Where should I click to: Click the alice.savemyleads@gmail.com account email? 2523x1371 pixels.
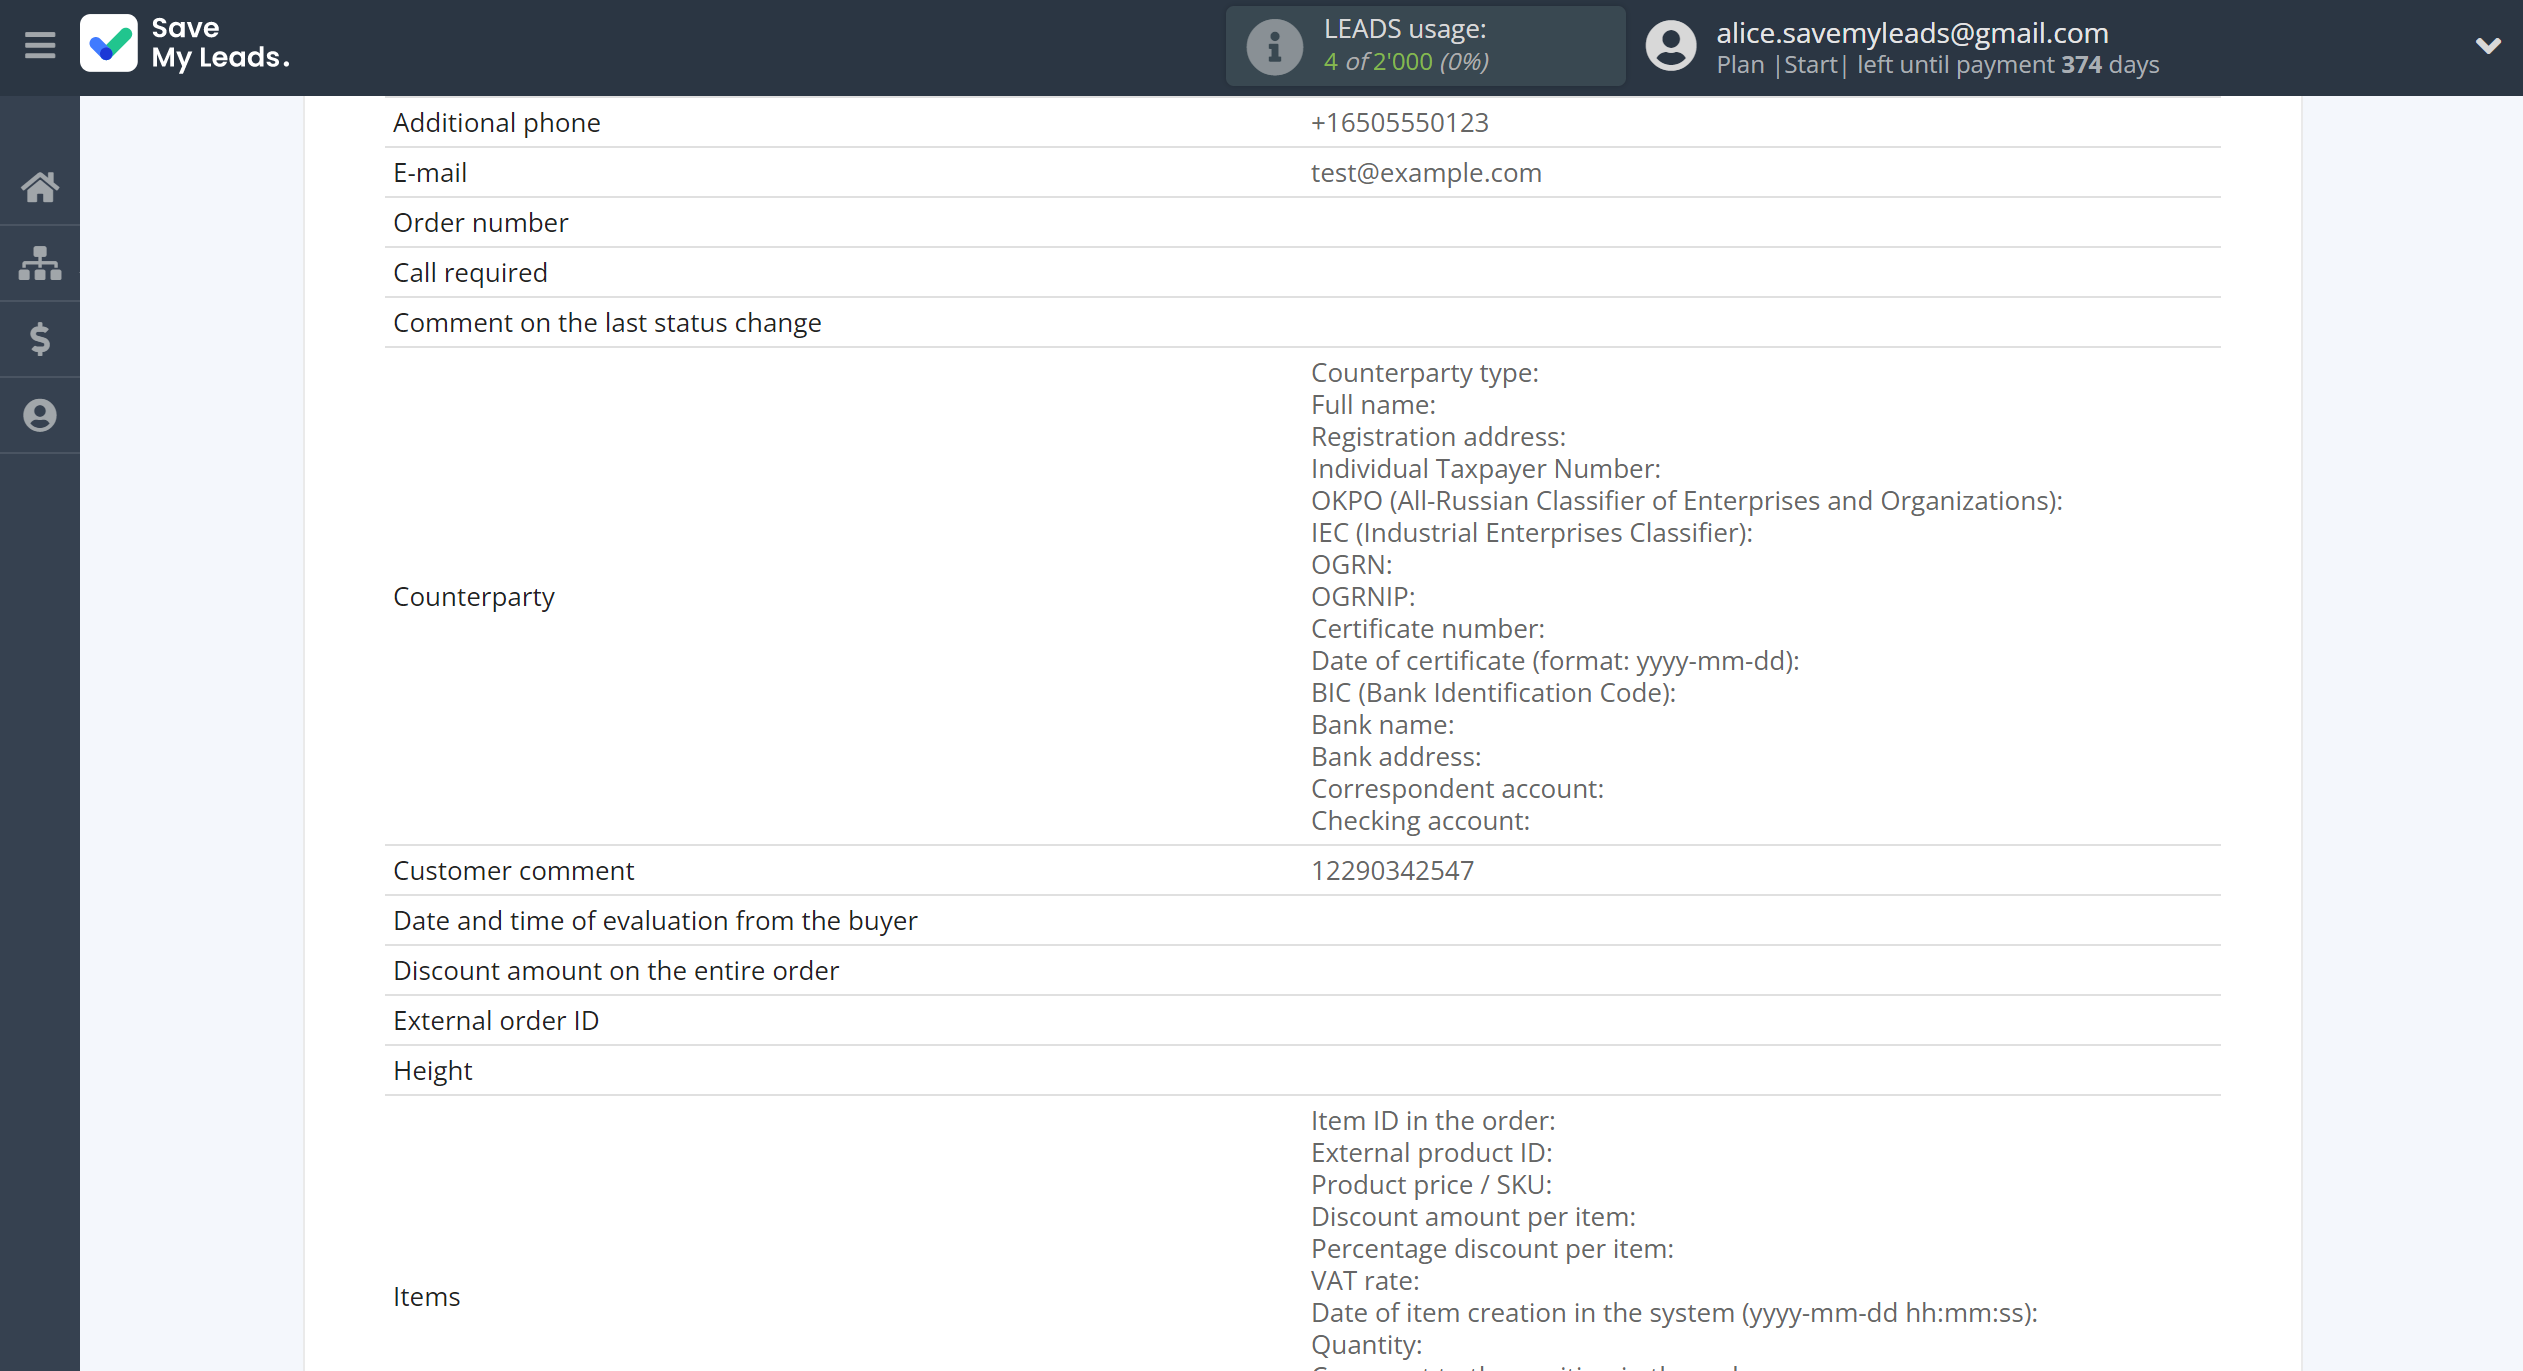(x=1912, y=33)
